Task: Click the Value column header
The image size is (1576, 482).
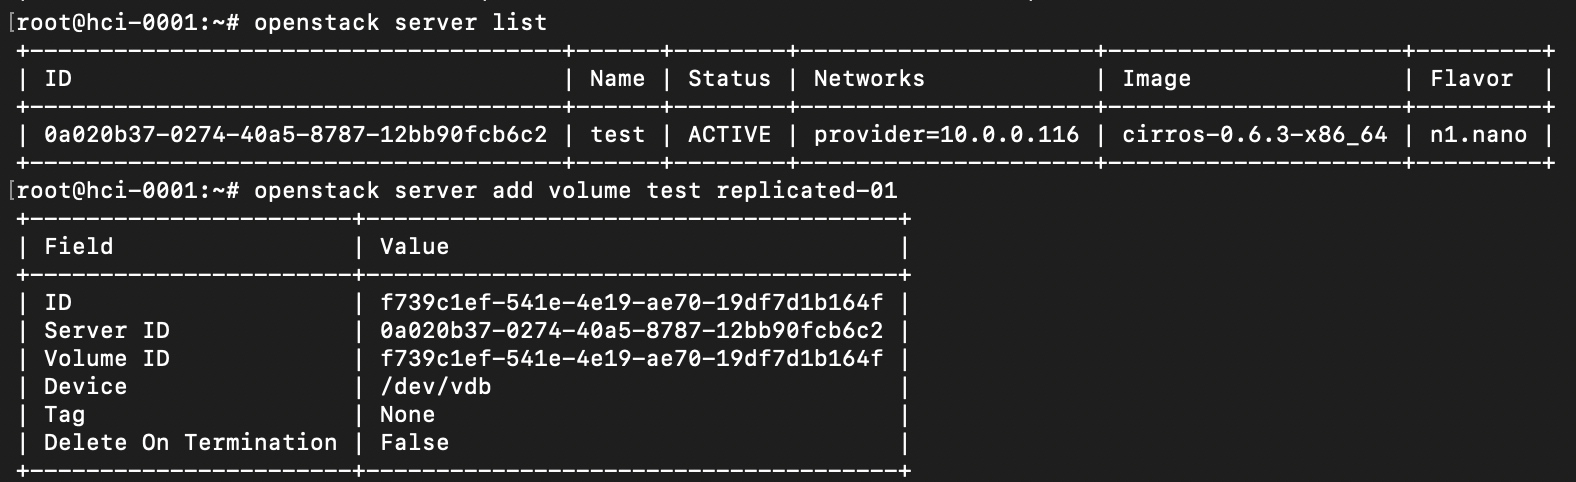Action: [414, 247]
